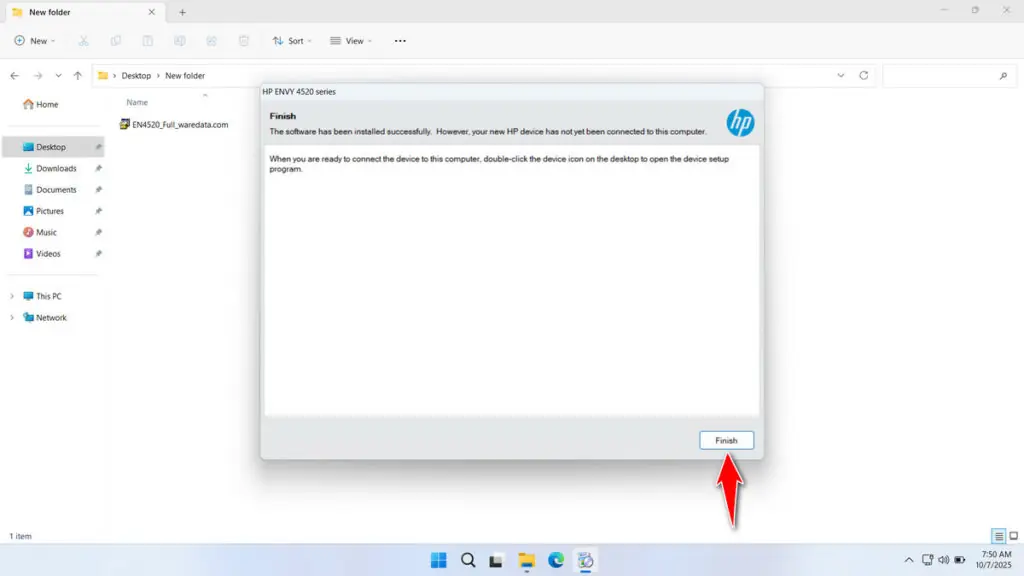Viewport: 1024px width, 576px height.
Task: Open the See more ellipsis menu
Action: tap(400, 41)
